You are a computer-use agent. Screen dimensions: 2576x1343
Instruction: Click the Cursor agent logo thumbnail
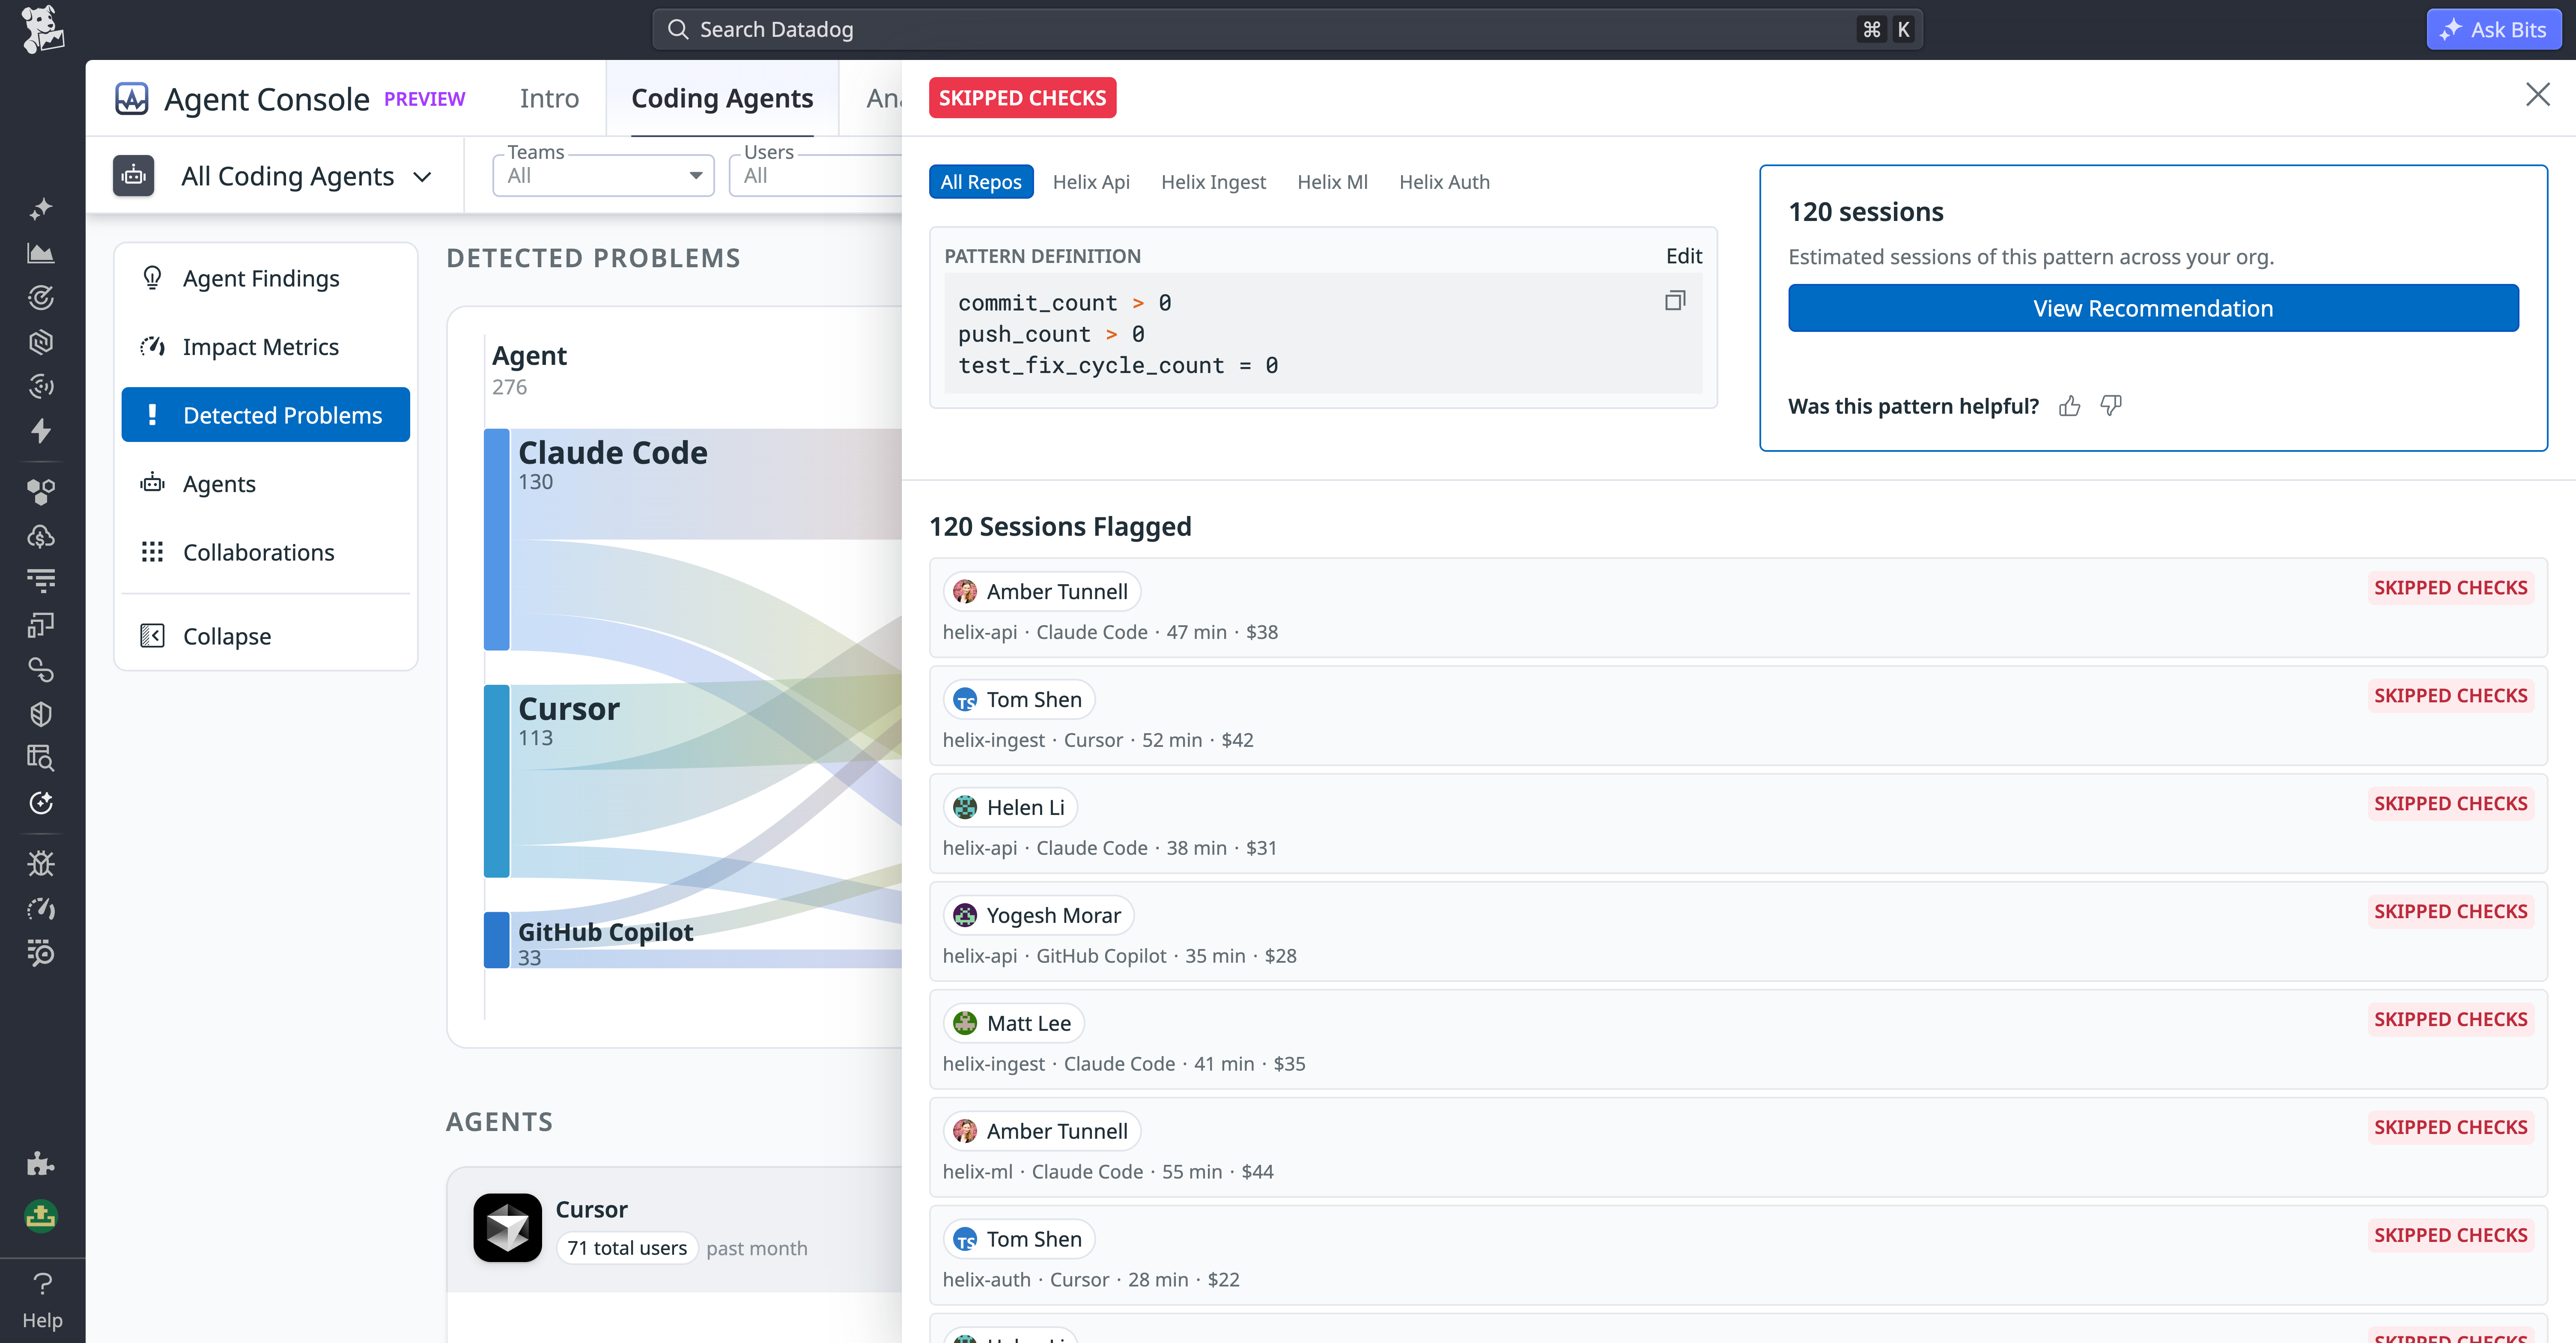pos(507,1227)
